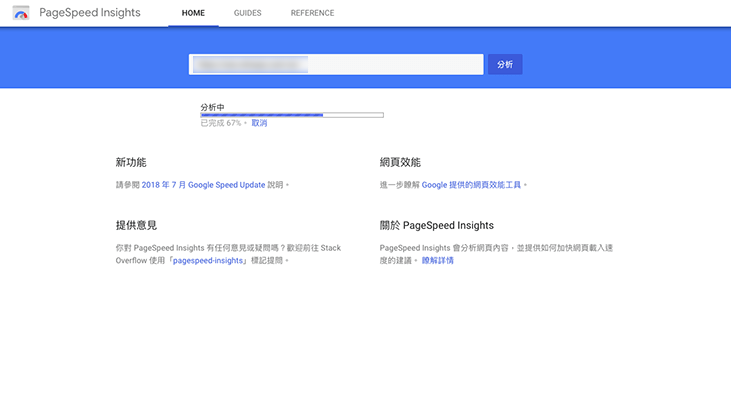731x402 pixels.
Task: Click the 分析中 status label
Action: [x=212, y=107]
